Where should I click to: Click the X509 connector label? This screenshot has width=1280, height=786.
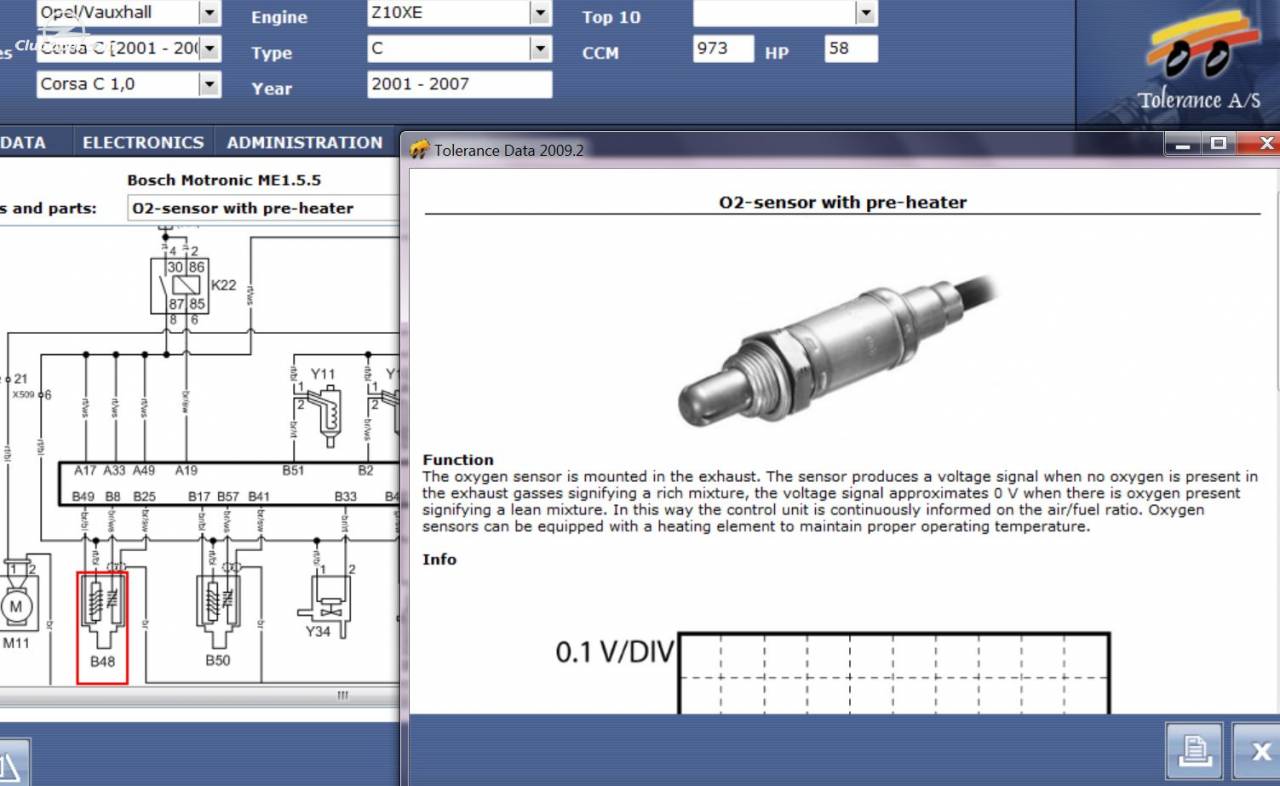click(22, 395)
